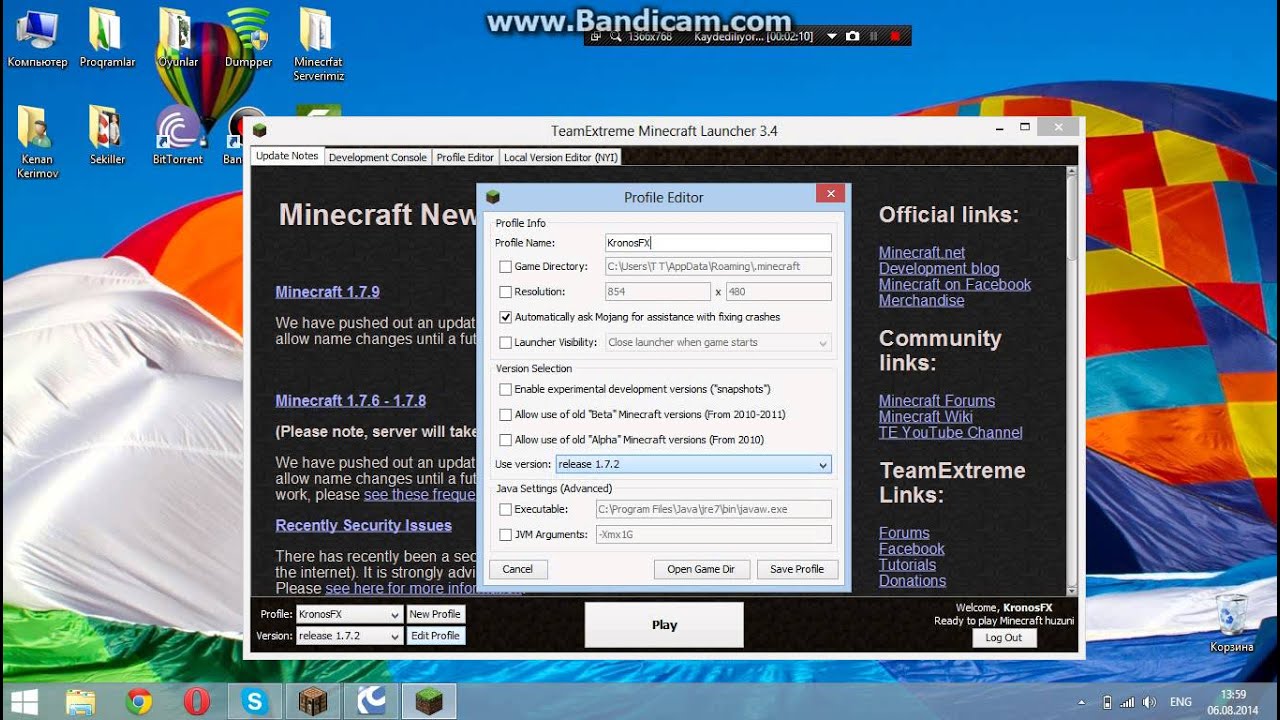Open the taskbar clock showing 13:59
Viewport: 1280px width, 720px height.
(1233, 701)
